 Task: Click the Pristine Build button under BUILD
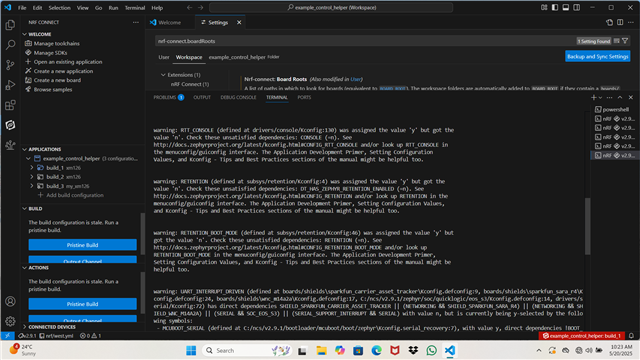(82, 245)
